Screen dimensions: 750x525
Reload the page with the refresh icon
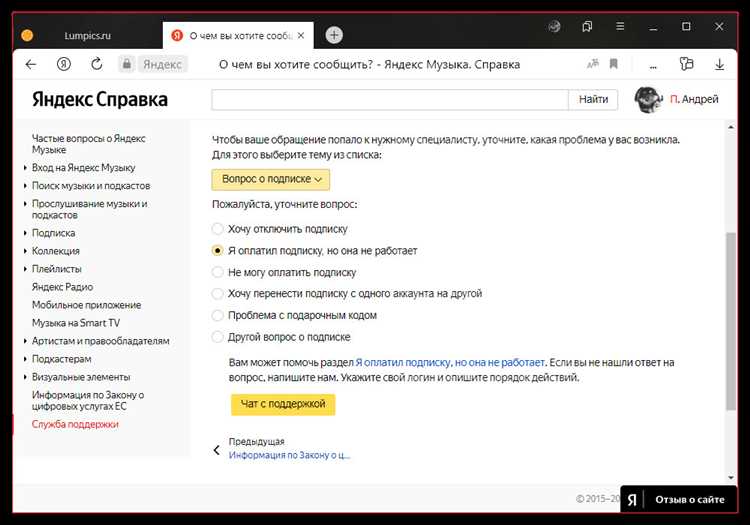point(97,64)
